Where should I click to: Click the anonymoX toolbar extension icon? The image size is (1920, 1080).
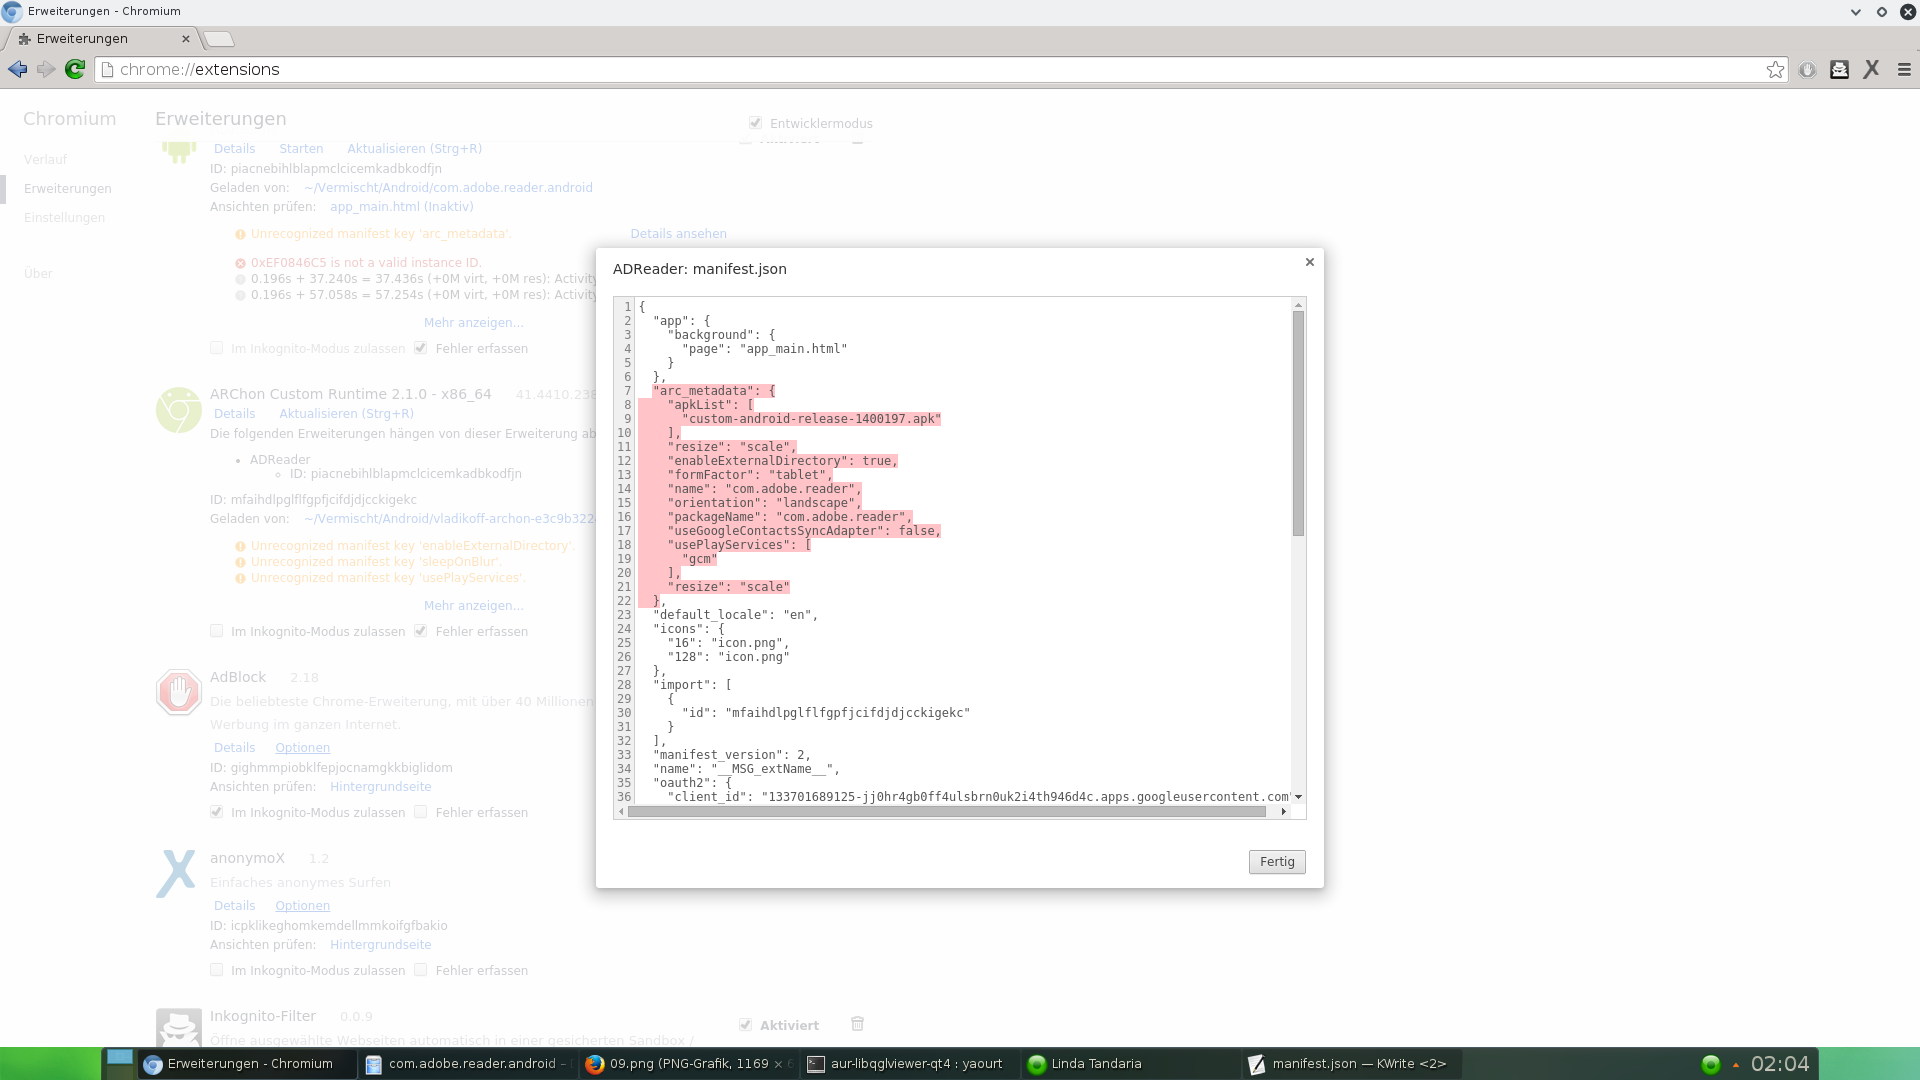(x=1871, y=69)
